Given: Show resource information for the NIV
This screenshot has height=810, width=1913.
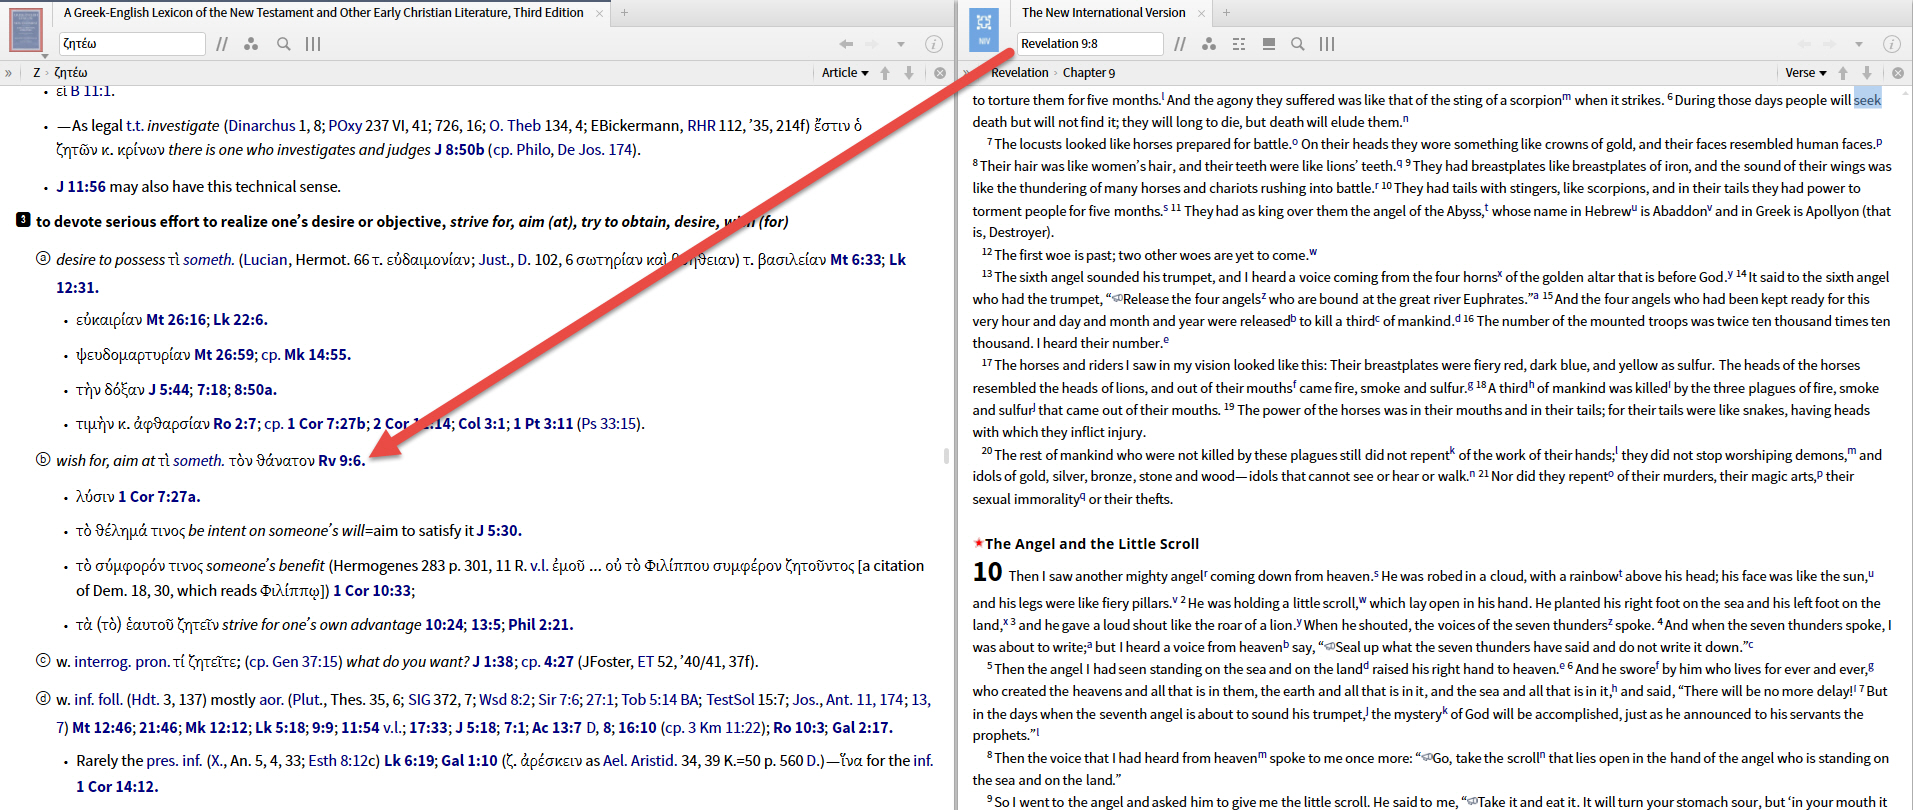Looking at the screenshot, I should tap(1891, 44).
